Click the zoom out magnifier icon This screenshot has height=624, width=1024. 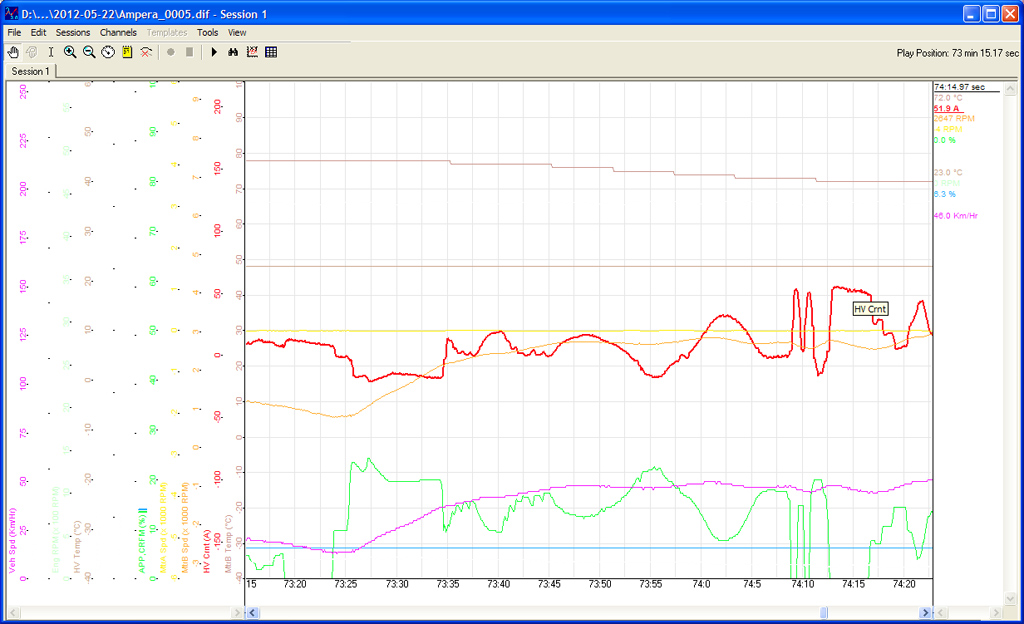89,52
